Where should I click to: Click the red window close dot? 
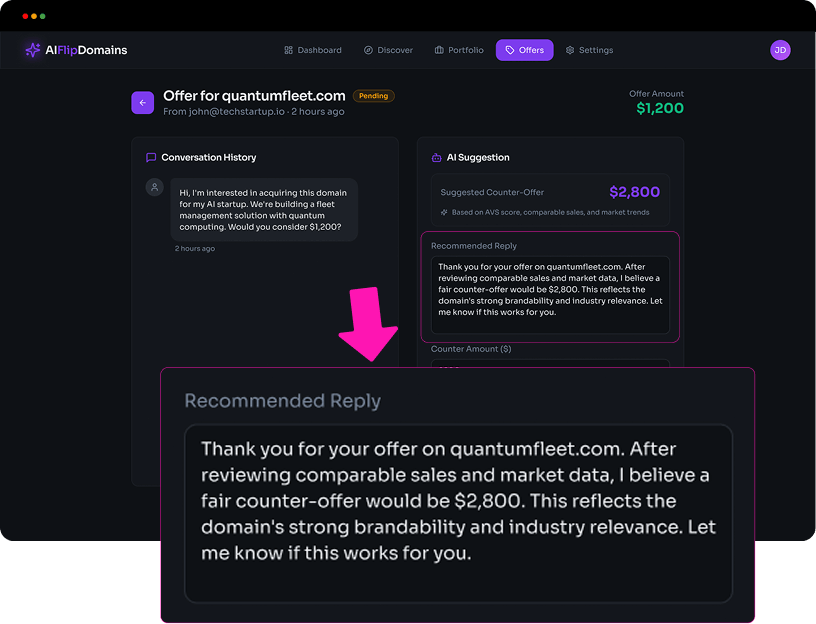point(25,17)
